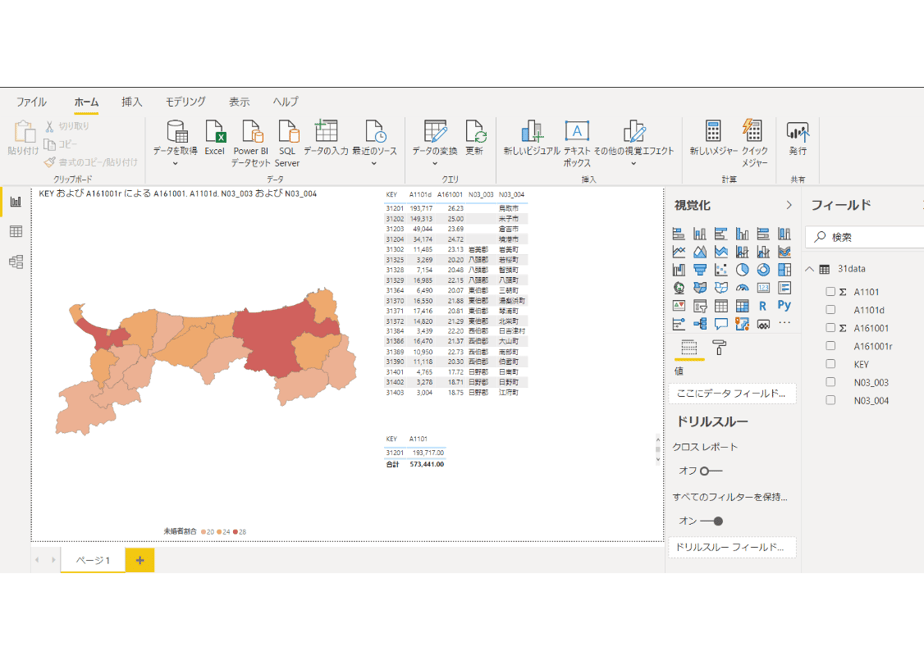Select the slicer visual
This screenshot has height=660, width=924.
[699, 306]
